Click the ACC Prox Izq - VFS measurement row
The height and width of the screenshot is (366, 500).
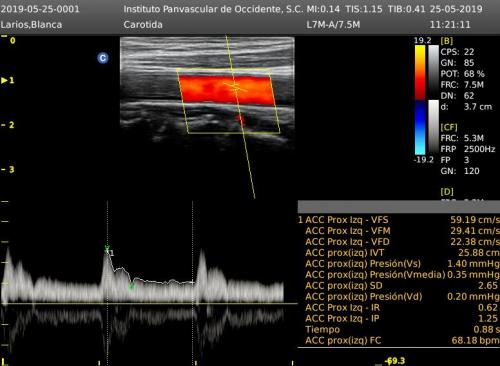tap(399, 220)
